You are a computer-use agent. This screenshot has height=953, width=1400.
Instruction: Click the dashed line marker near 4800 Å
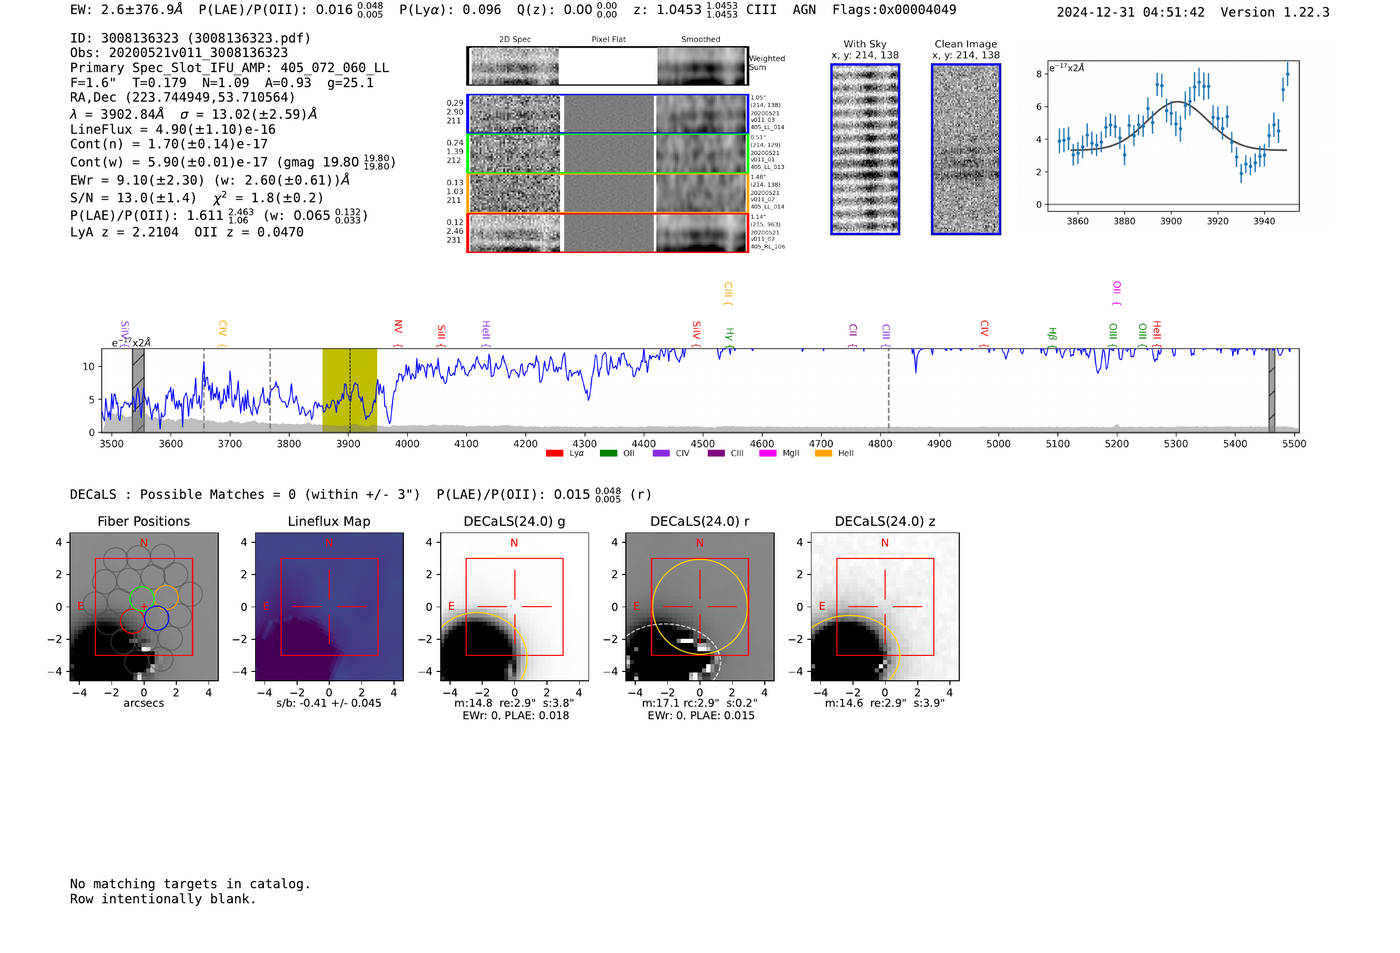(888, 390)
